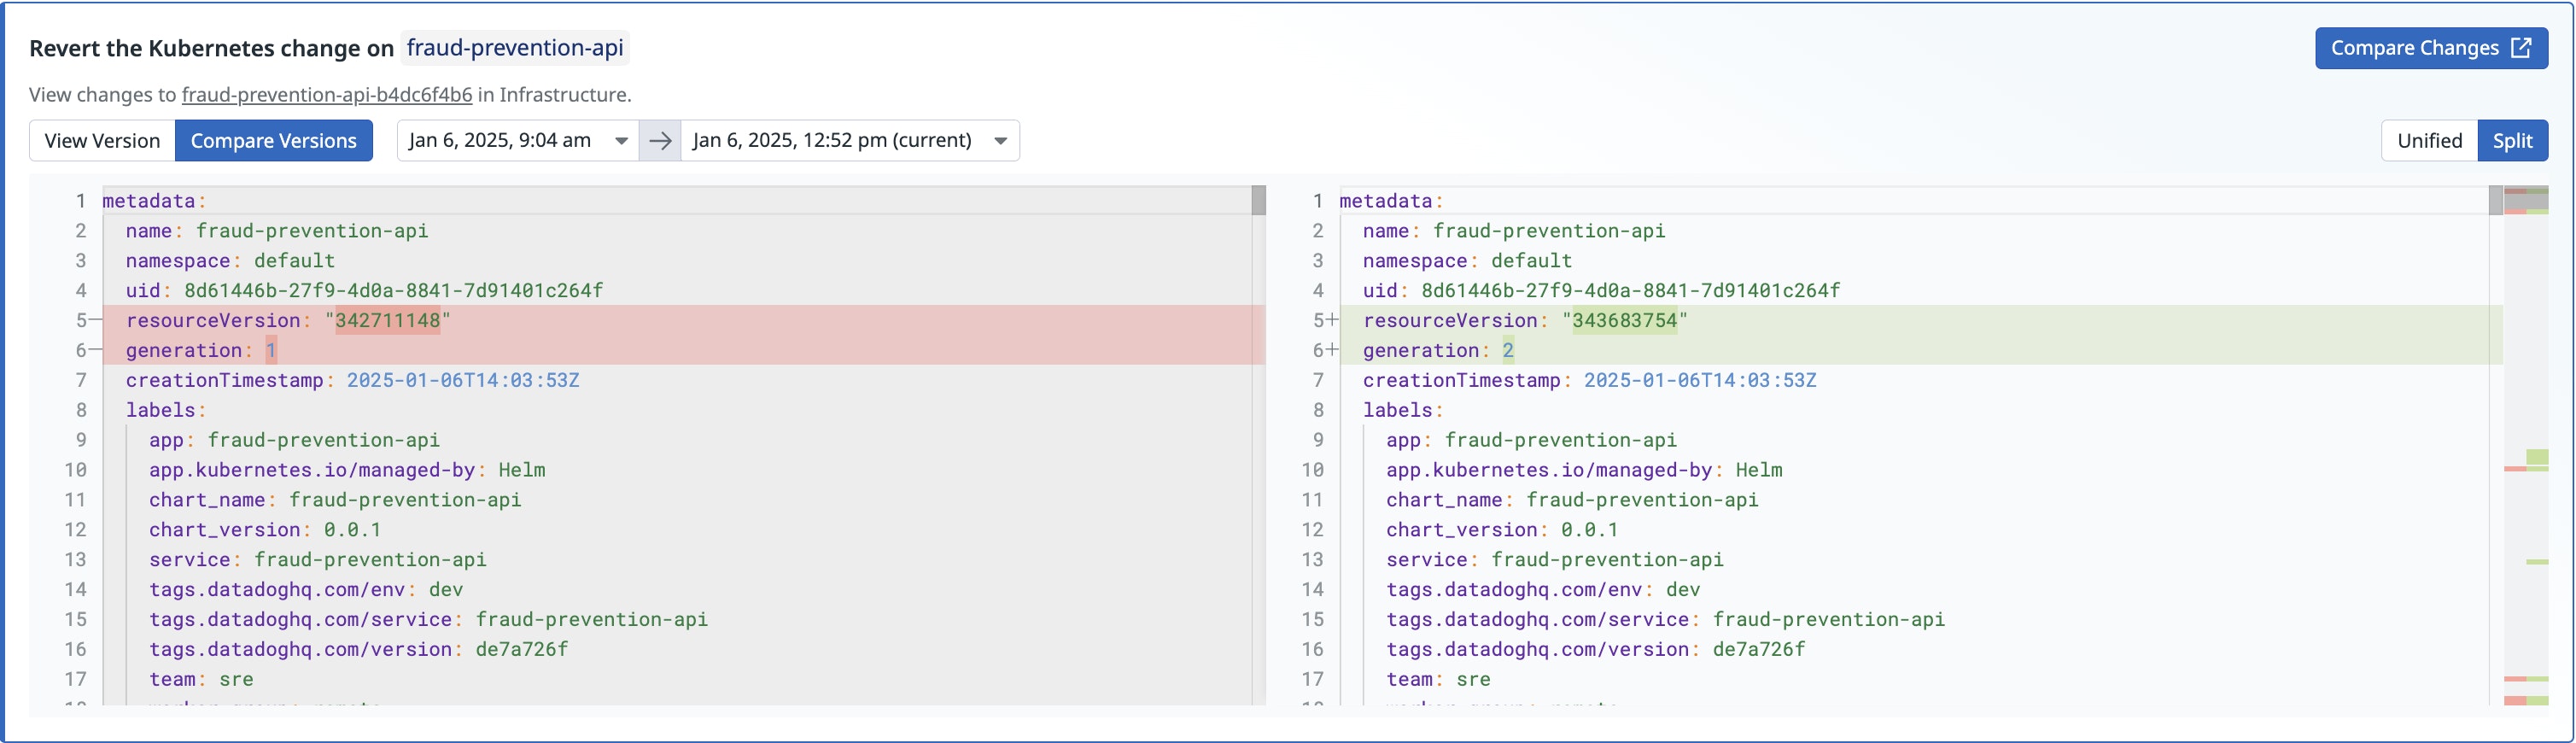The height and width of the screenshot is (743, 2576).
Task: Click the minus marker on left line 6
Action: pos(95,350)
